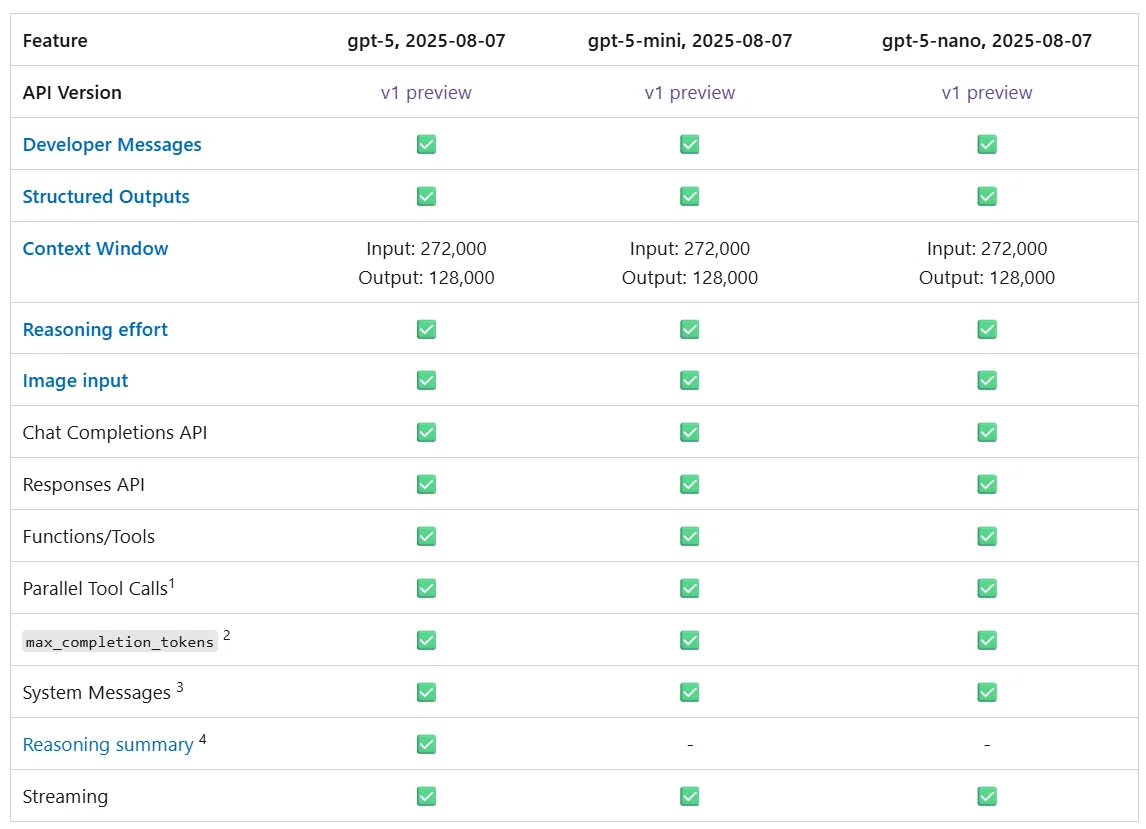Click gpt-5-nano checkmark in Image input row
This screenshot has height=829, width=1146.
[987, 381]
